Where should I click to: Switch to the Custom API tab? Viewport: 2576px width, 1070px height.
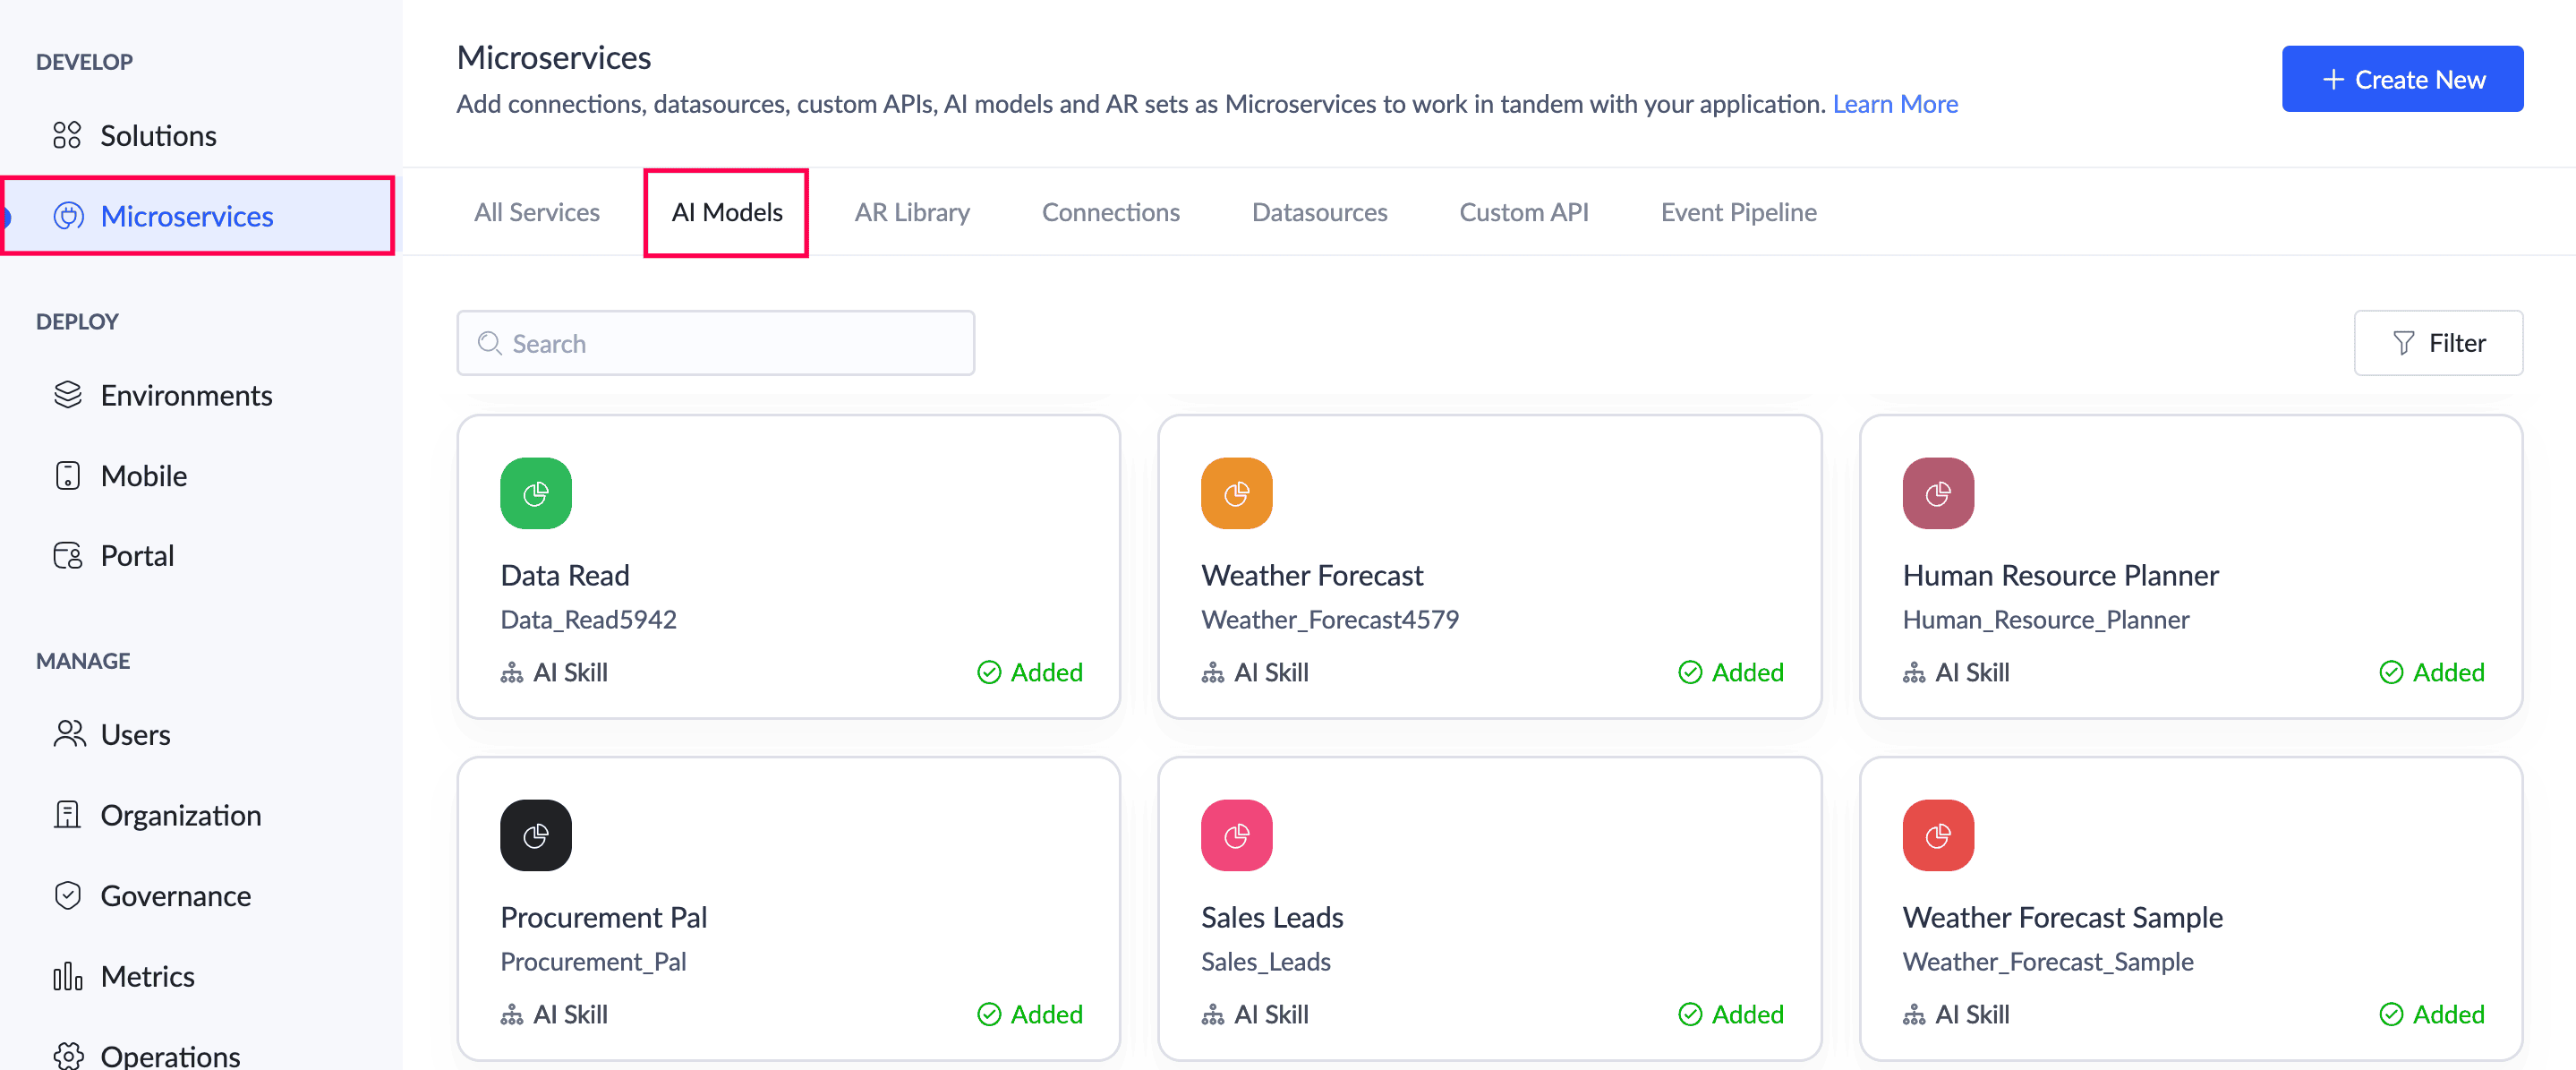(1524, 212)
